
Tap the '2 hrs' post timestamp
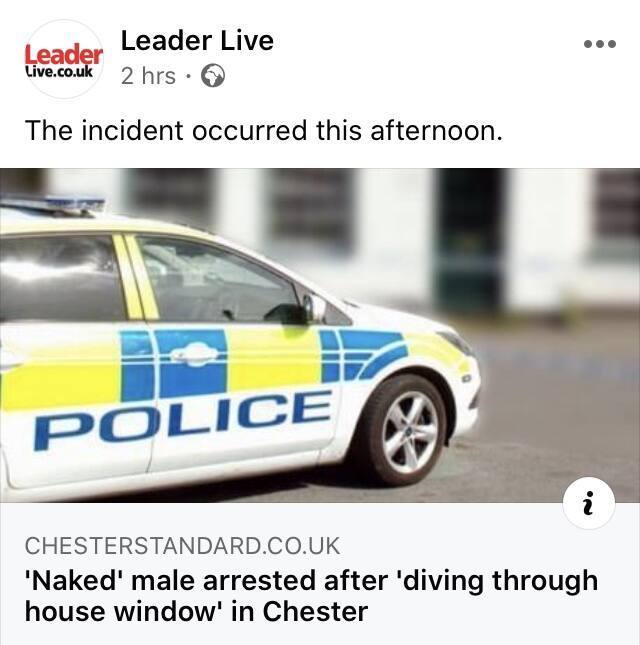(148, 76)
